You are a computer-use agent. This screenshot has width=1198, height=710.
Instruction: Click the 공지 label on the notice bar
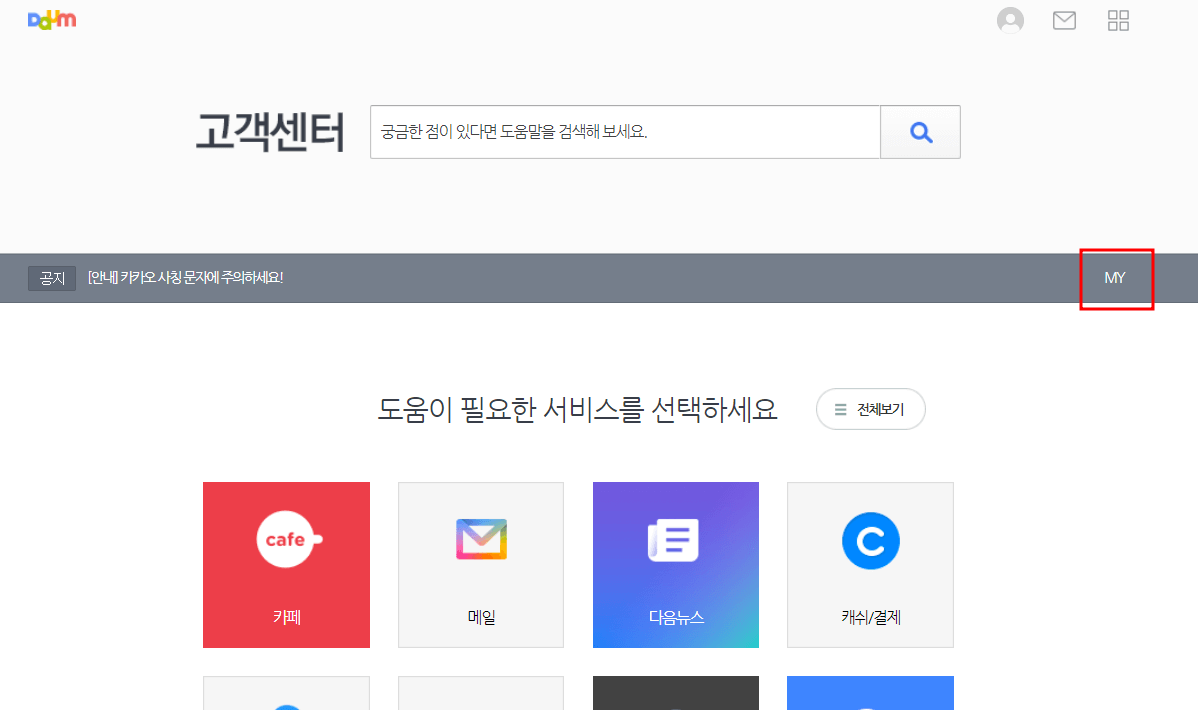coord(51,278)
